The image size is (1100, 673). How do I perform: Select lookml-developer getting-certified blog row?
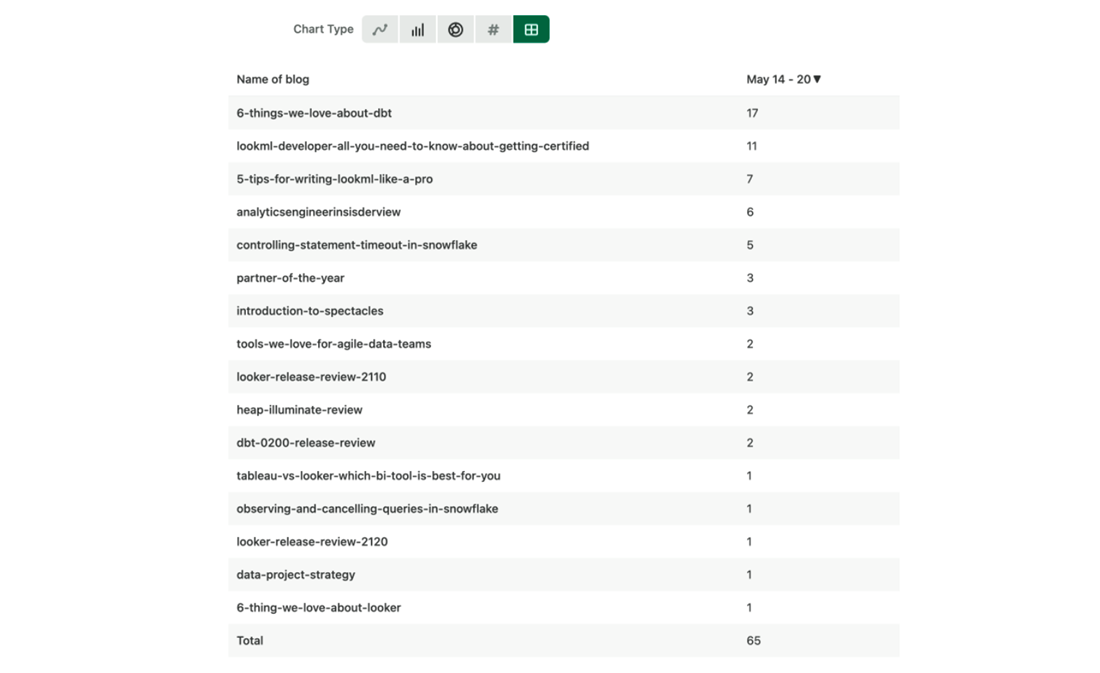(x=564, y=146)
